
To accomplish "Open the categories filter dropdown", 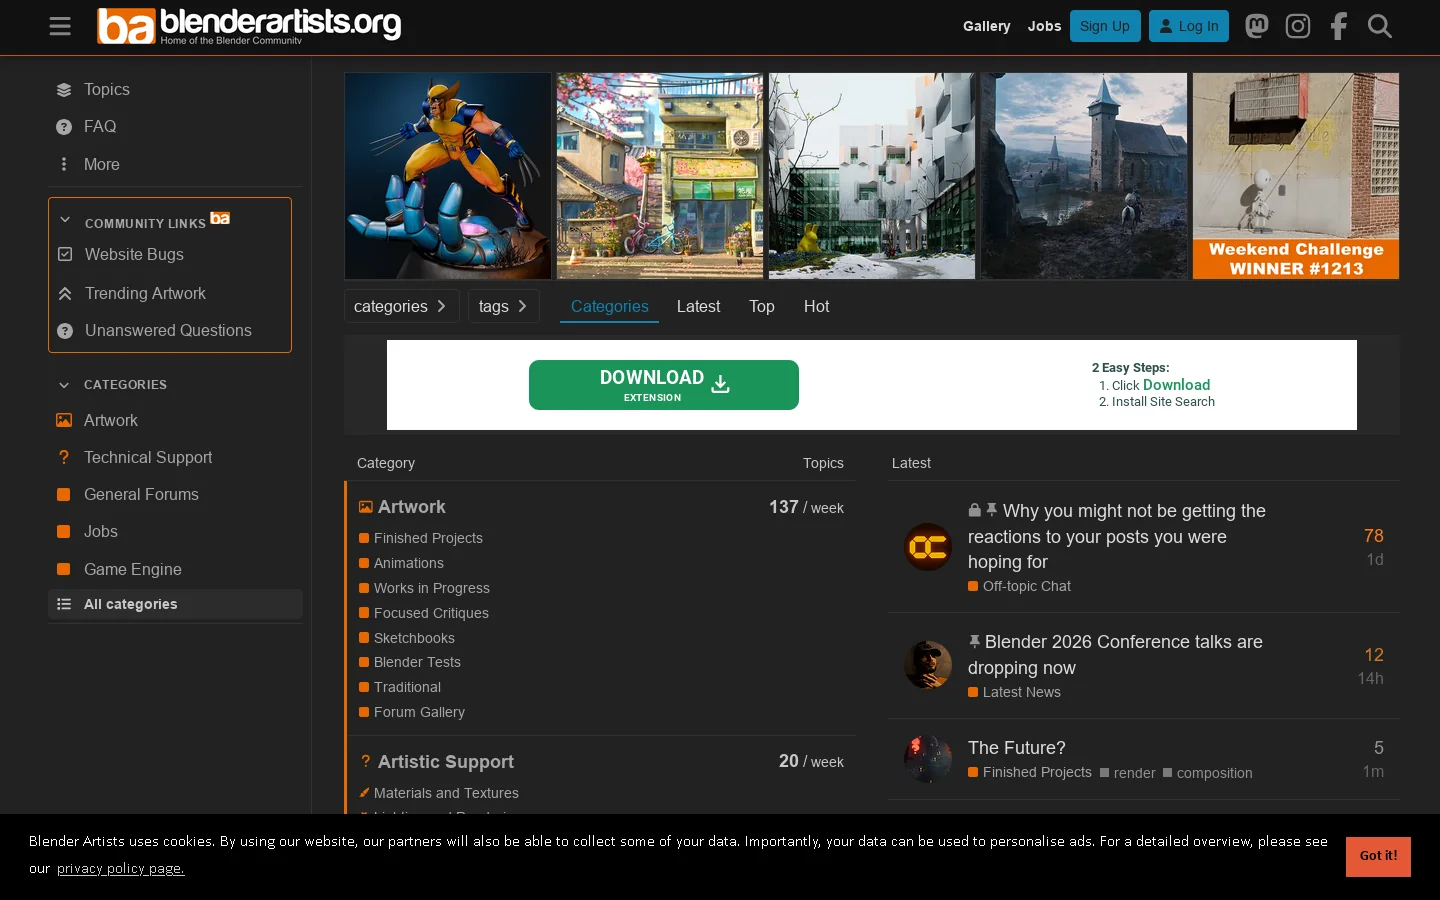I will point(401,306).
